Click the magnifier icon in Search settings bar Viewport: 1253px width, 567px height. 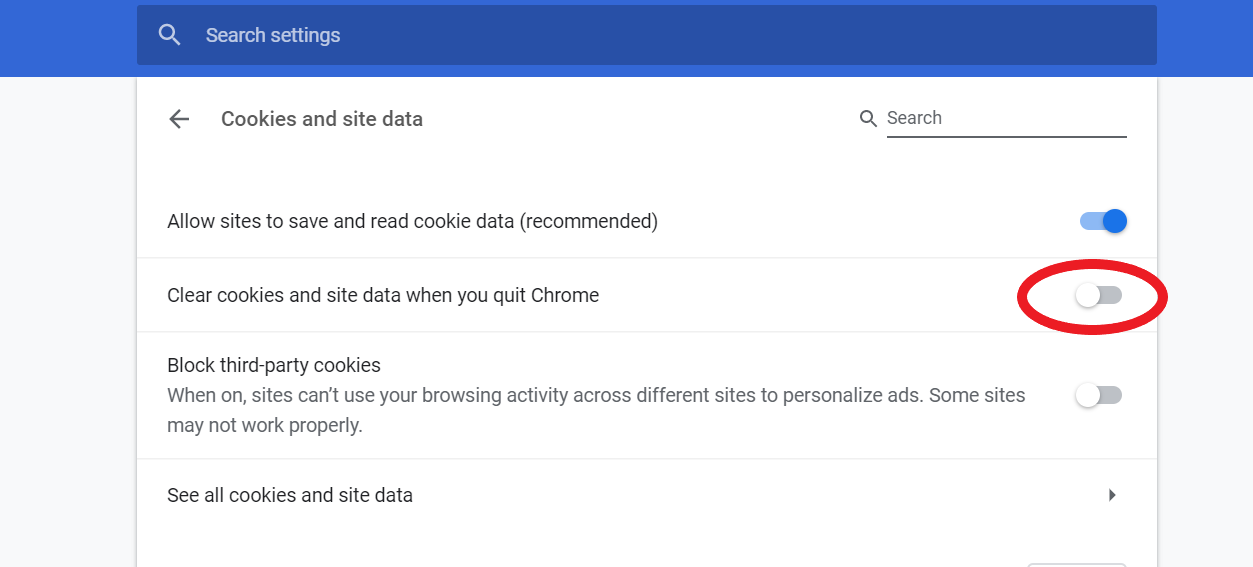(x=170, y=35)
